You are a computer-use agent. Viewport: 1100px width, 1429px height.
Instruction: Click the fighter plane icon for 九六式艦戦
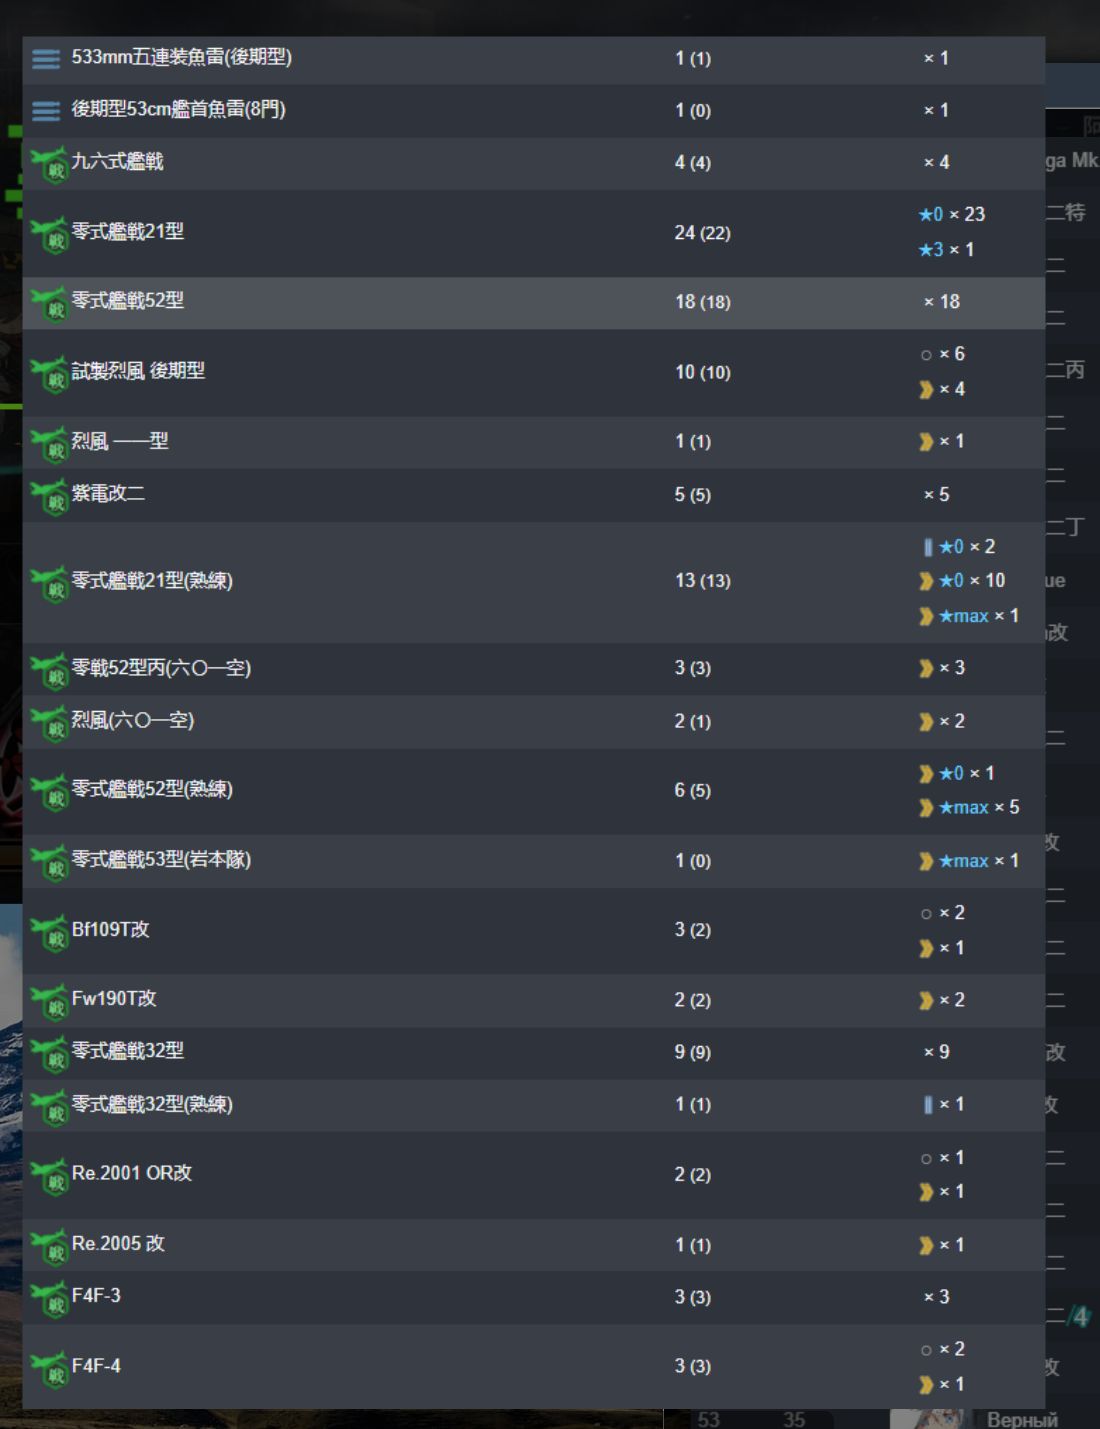pos(49,164)
